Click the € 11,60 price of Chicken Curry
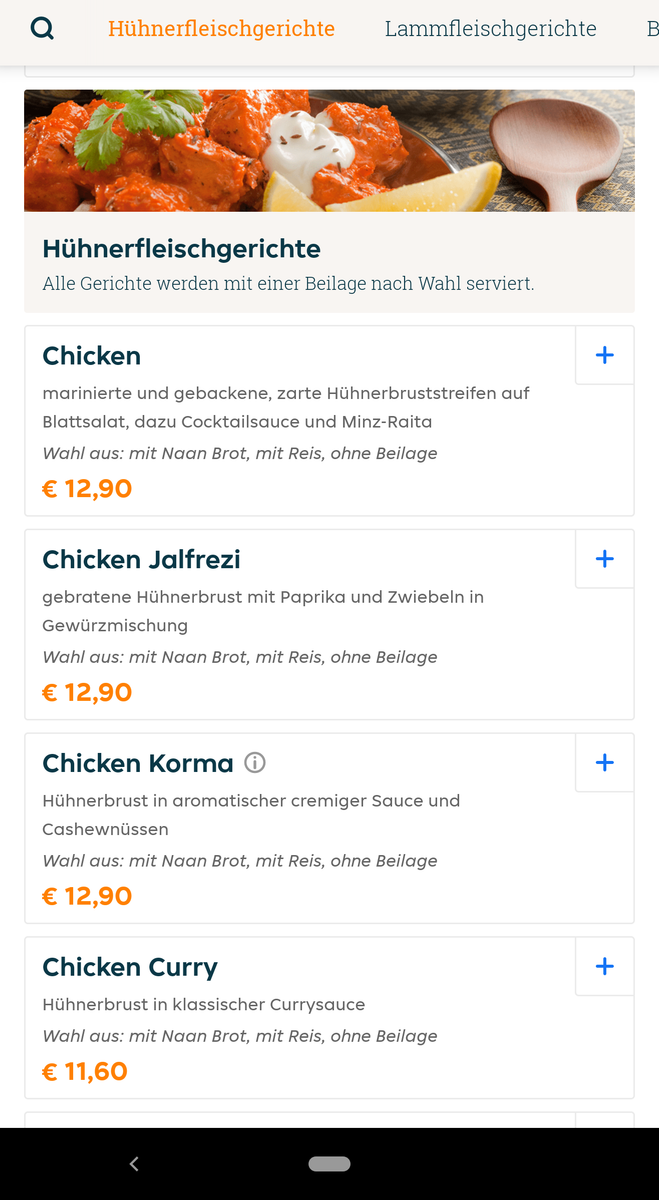This screenshot has height=1200, width=659. point(85,1072)
